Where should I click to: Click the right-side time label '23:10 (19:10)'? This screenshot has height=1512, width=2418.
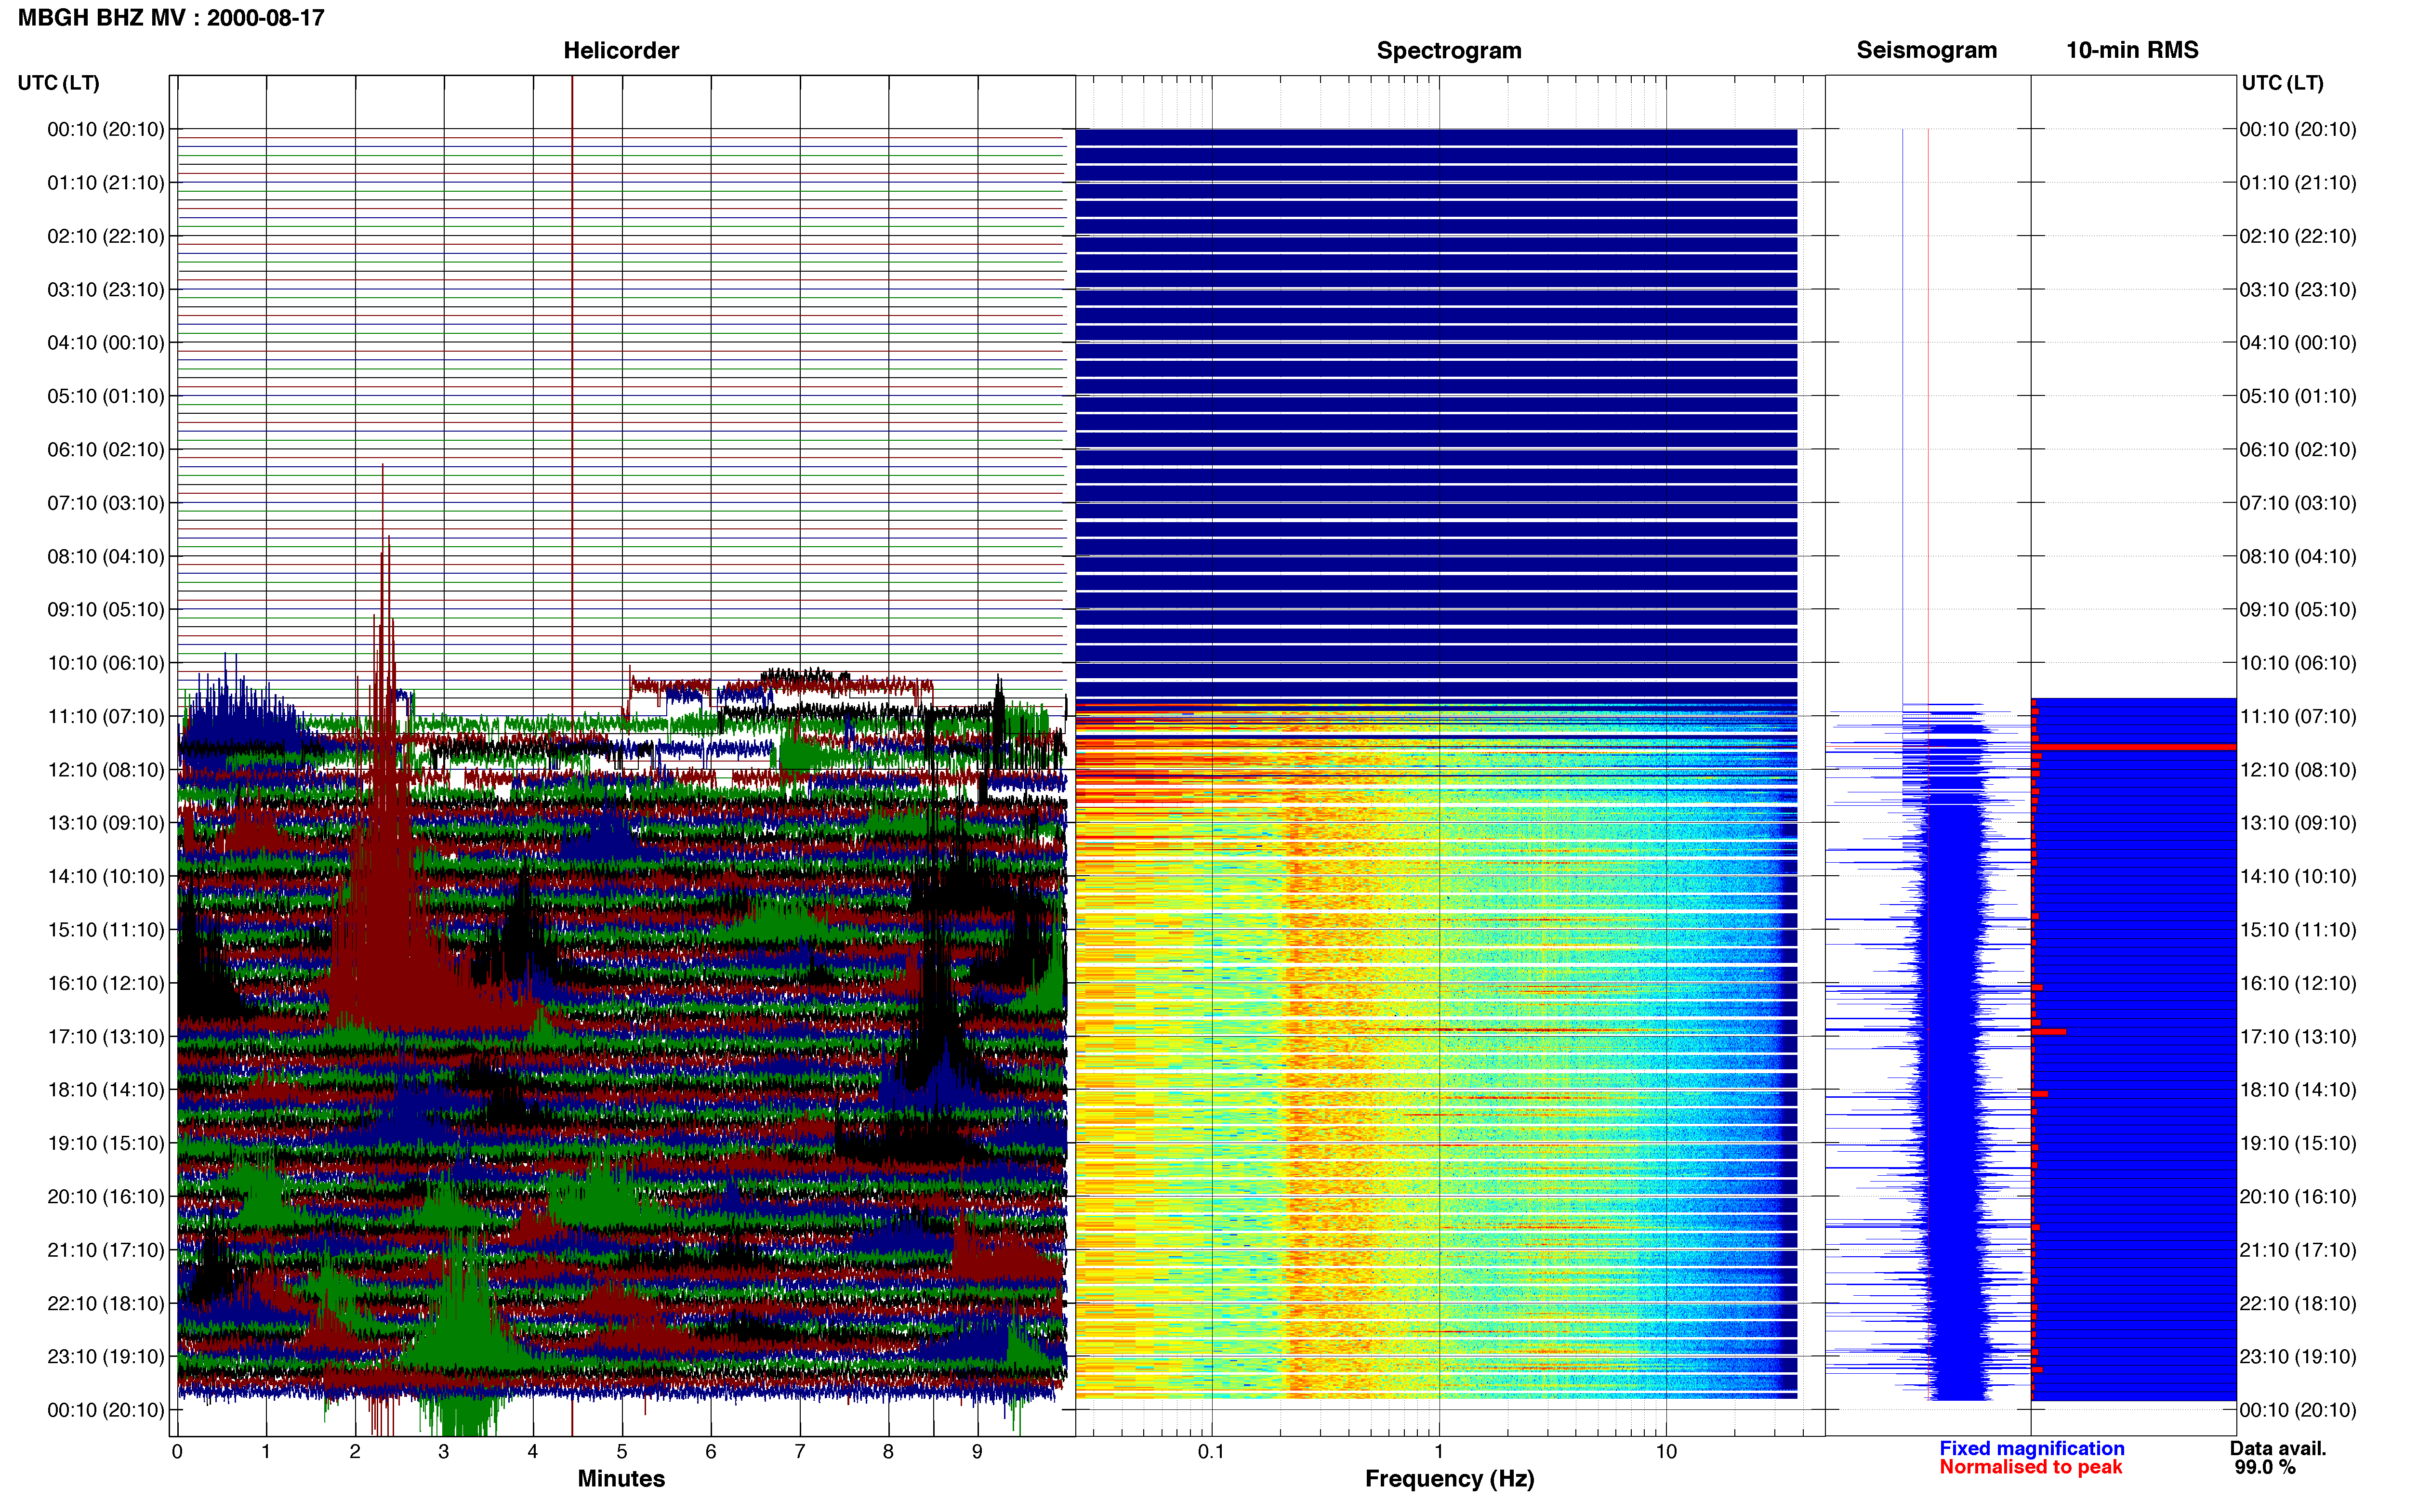pyautogui.click(x=2298, y=1357)
